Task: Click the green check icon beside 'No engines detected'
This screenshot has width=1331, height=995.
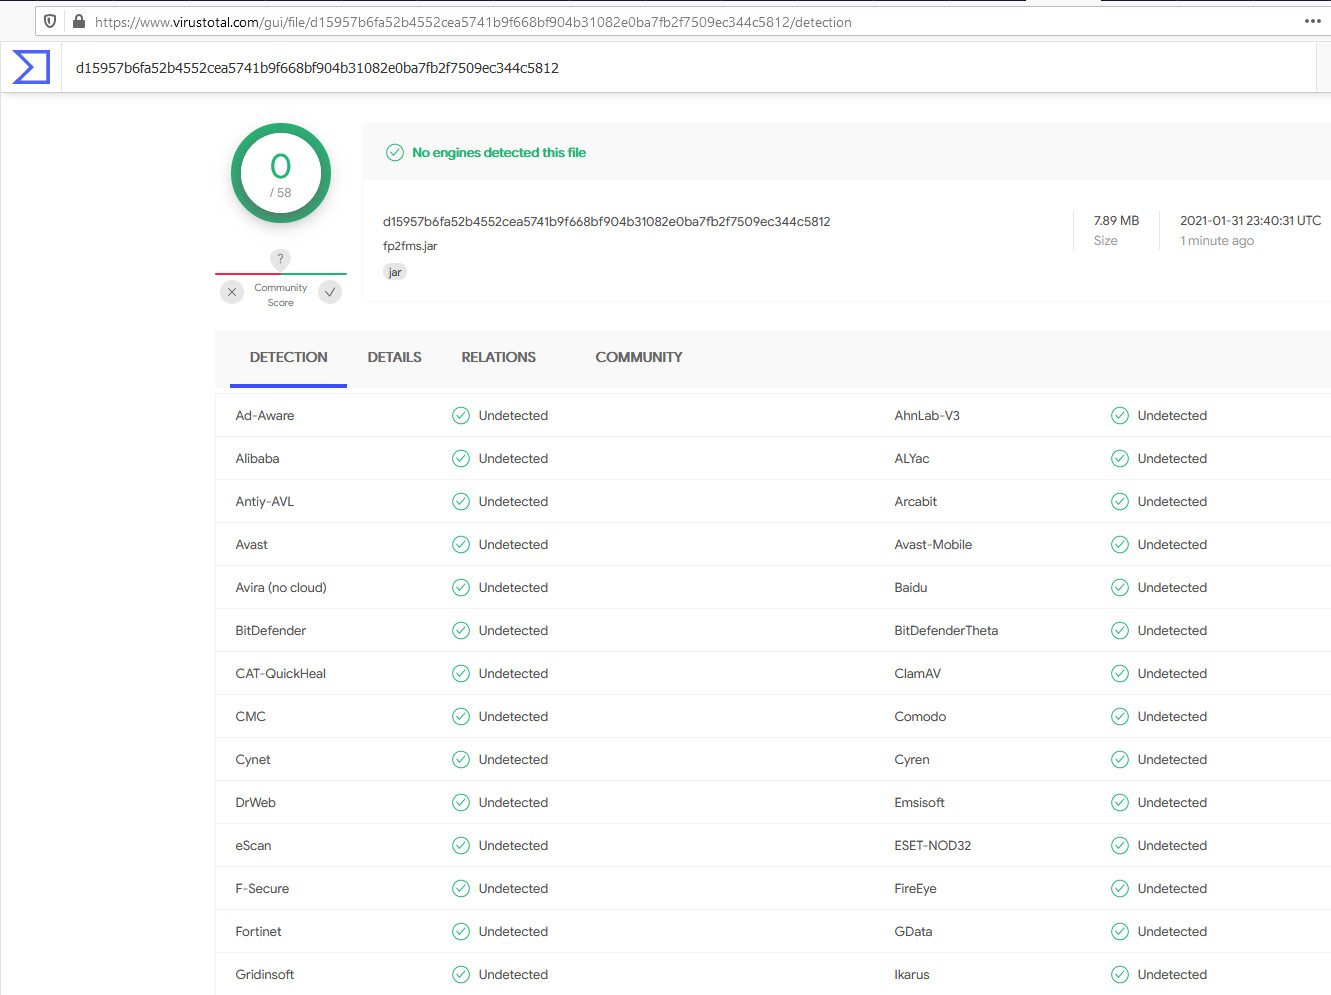Action: 395,153
